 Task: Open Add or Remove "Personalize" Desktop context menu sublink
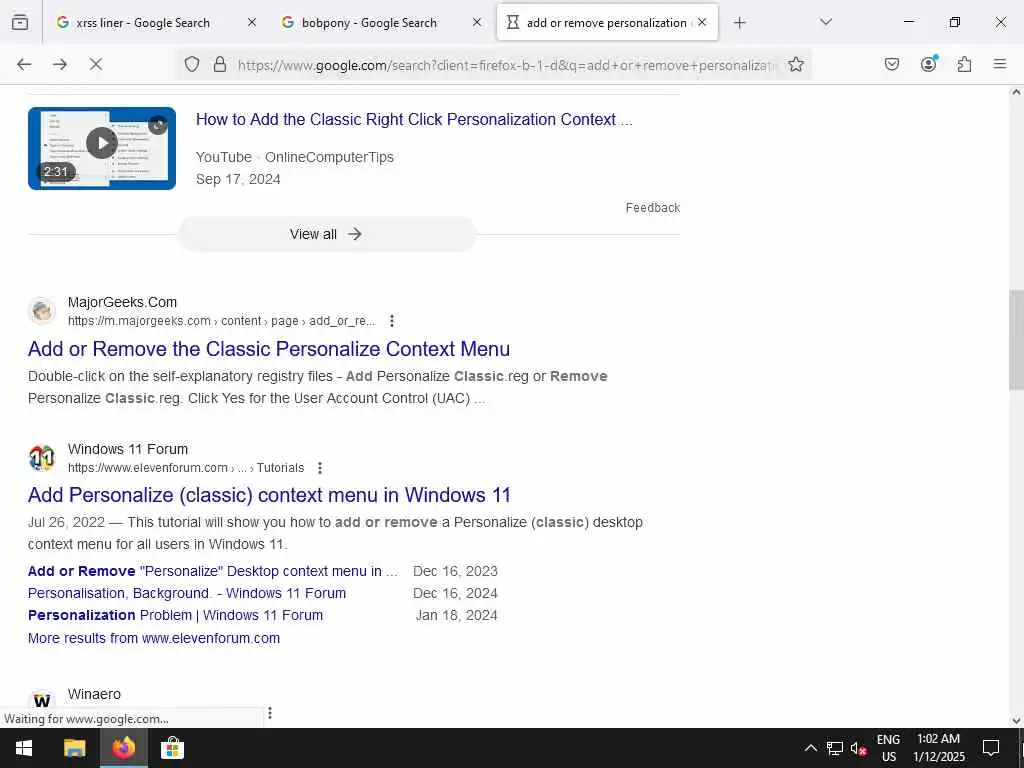pyautogui.click(x=213, y=571)
